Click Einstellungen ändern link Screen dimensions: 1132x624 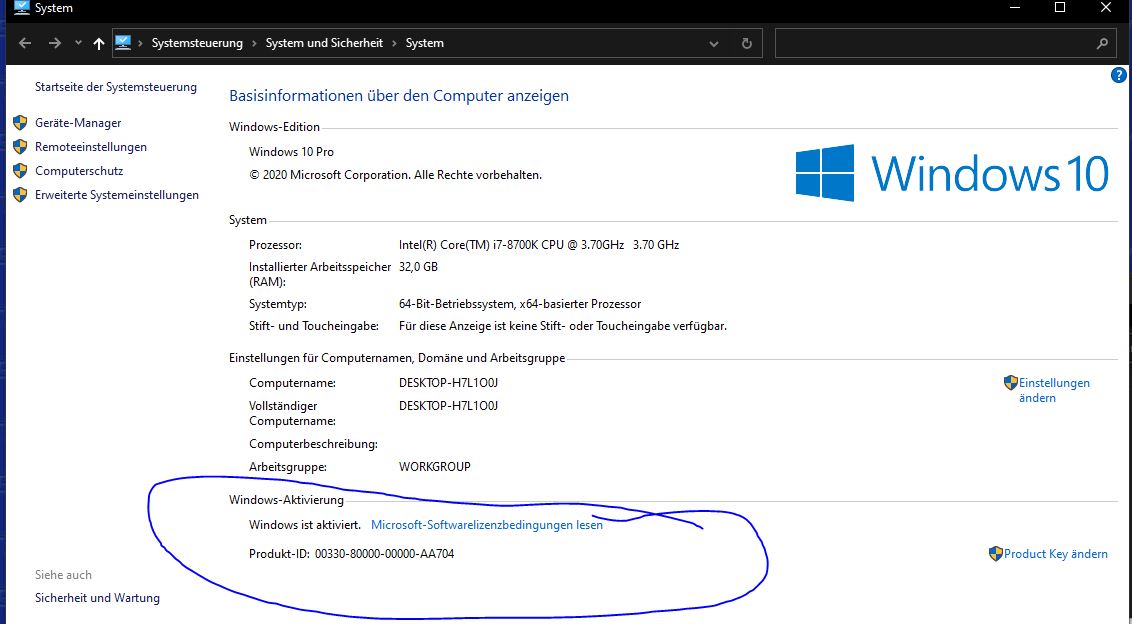[1054, 390]
